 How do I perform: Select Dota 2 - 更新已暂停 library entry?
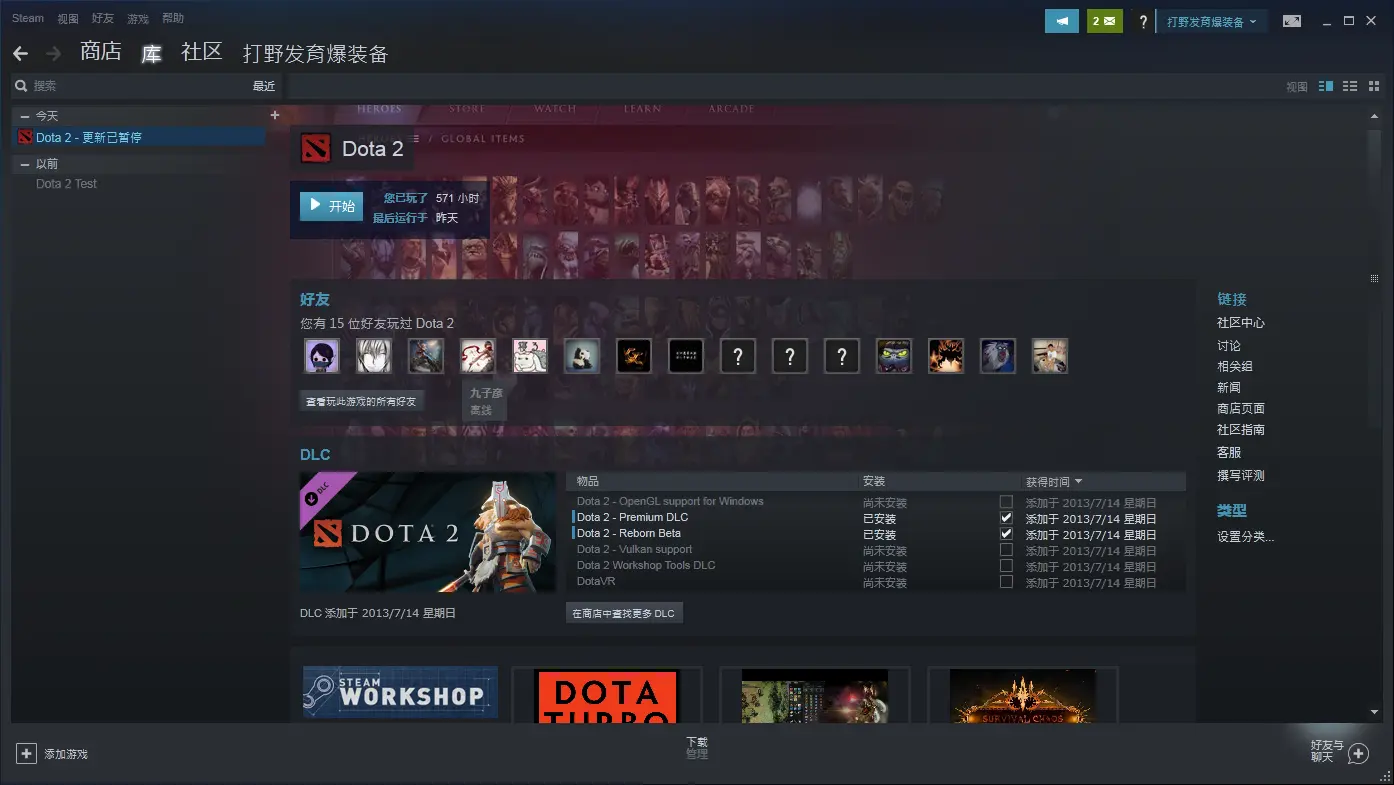139,137
